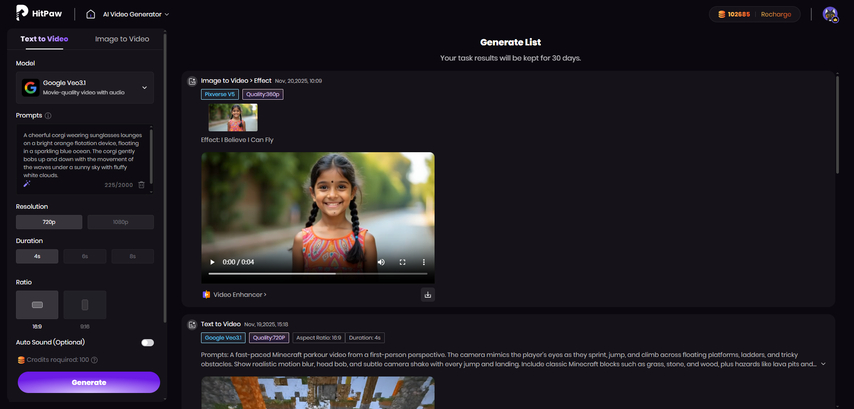Enter fullscreen mode on the video player
The image size is (854, 409).
[x=403, y=262]
